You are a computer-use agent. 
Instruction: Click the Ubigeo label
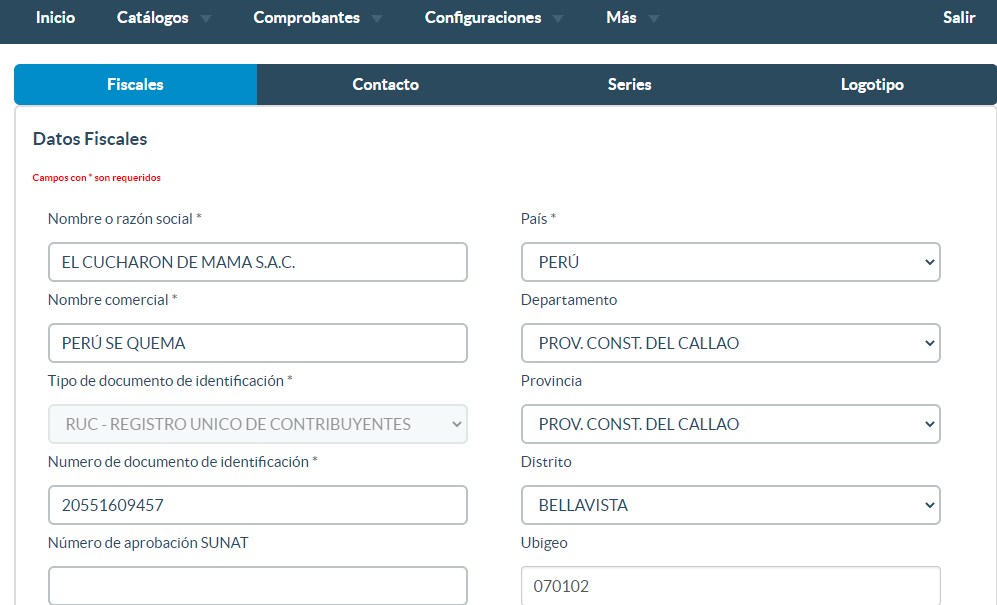(x=544, y=543)
